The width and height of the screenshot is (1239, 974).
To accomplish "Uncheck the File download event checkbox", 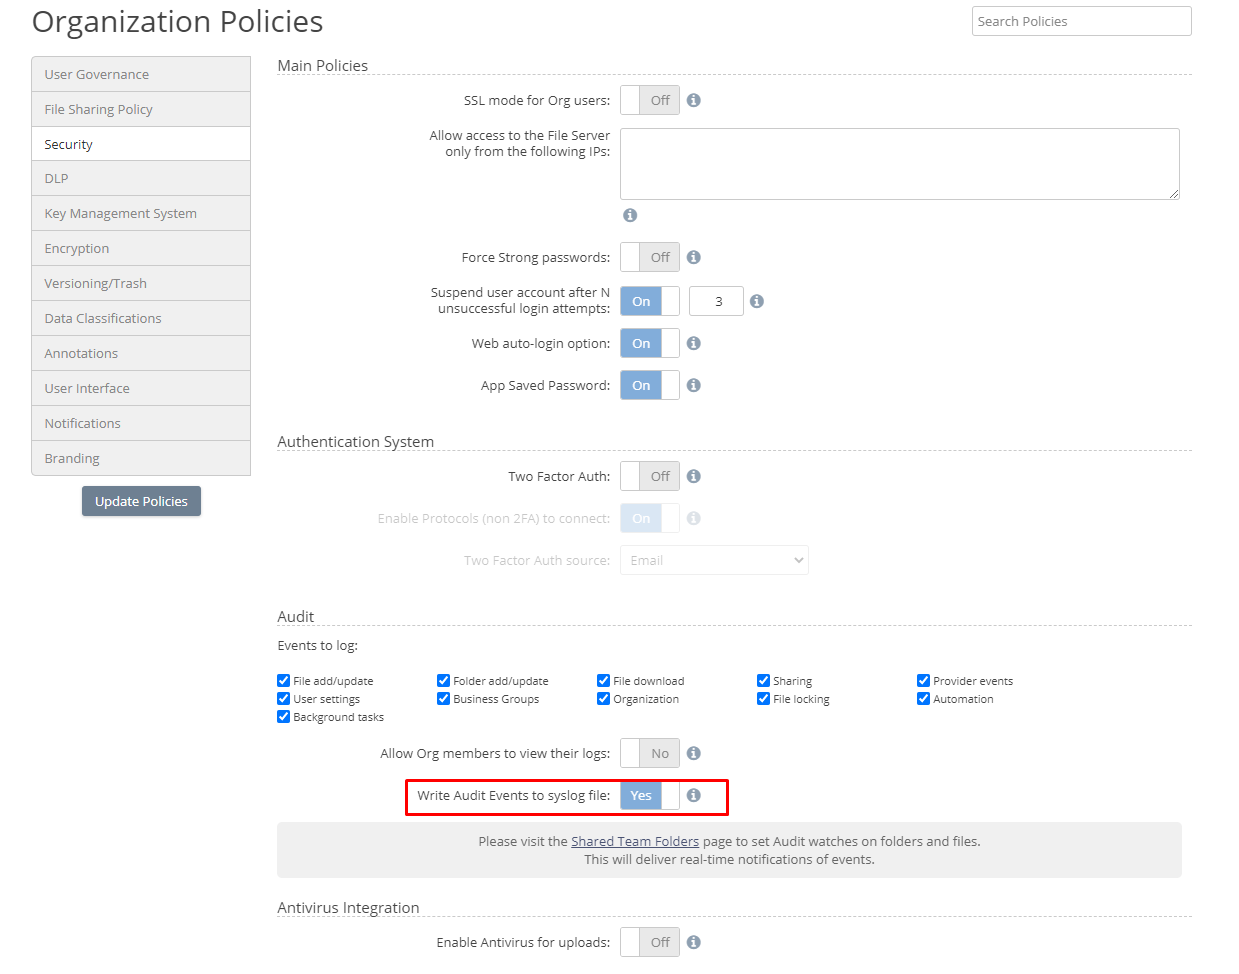I will point(603,681).
